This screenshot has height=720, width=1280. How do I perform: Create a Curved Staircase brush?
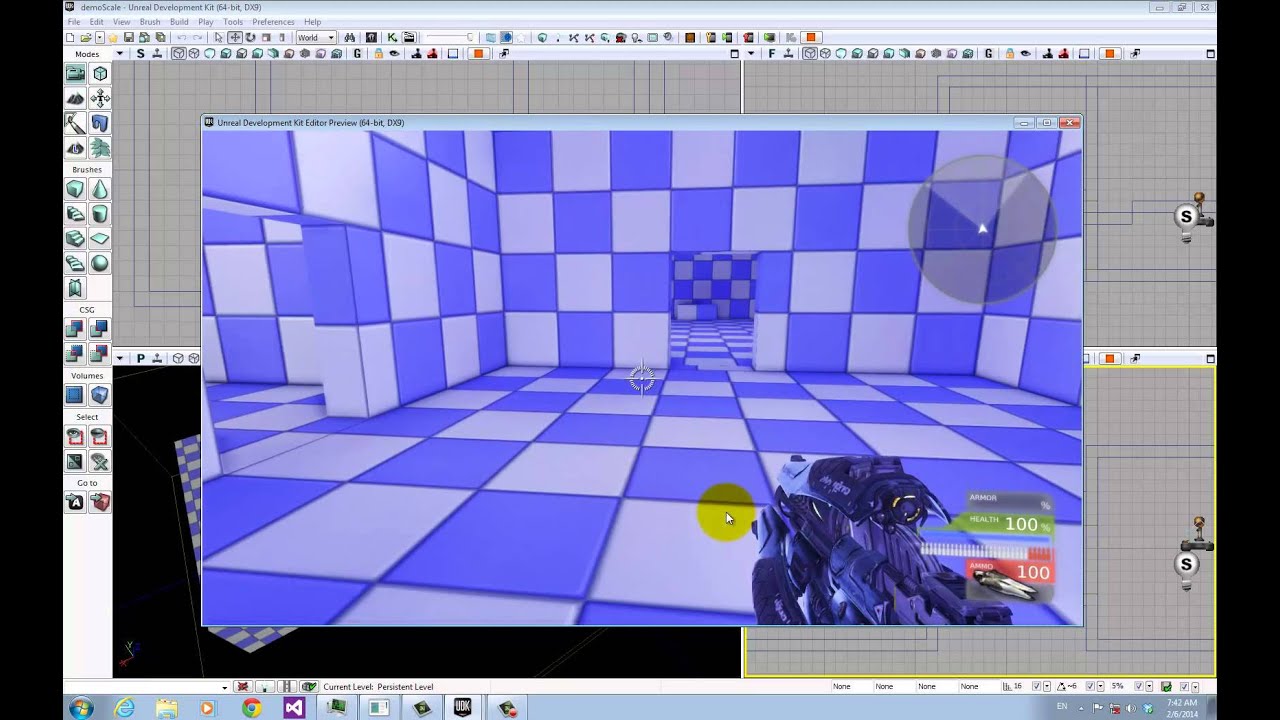(x=75, y=214)
